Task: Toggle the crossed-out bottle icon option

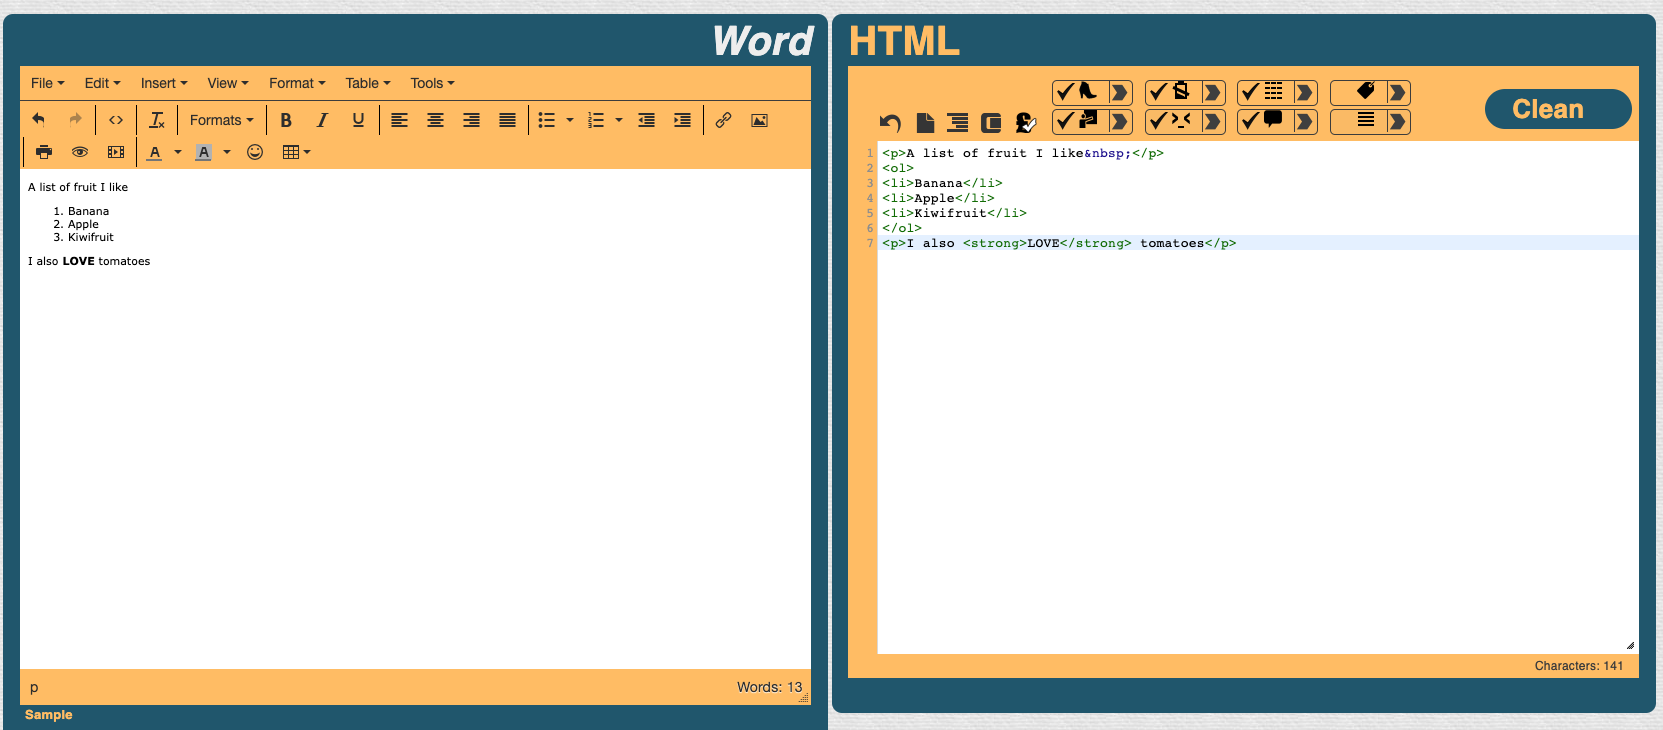Action: tap(1172, 92)
